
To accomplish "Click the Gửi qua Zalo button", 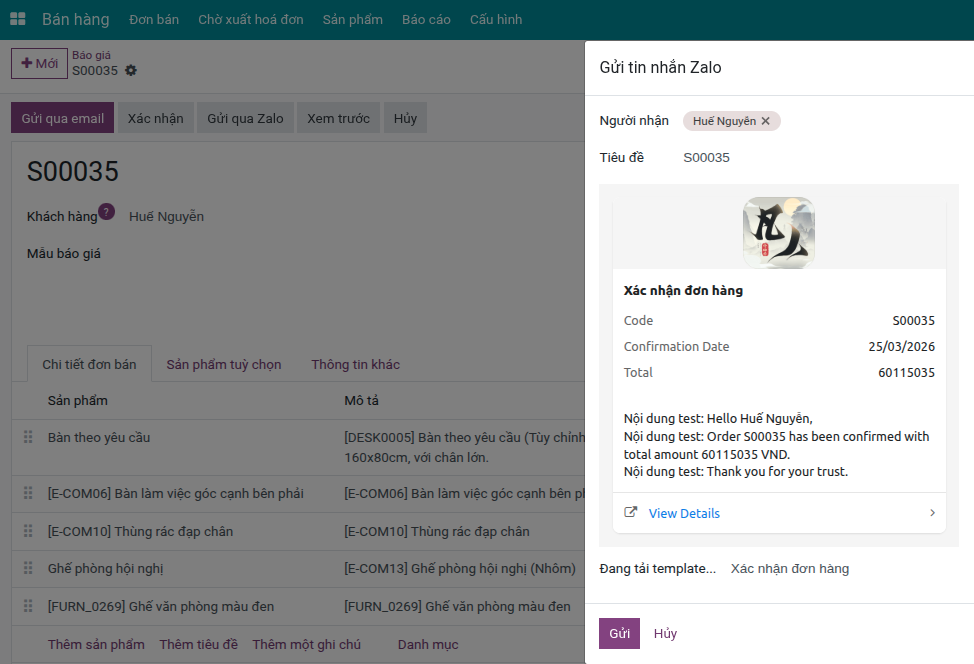I will click(x=245, y=118).
